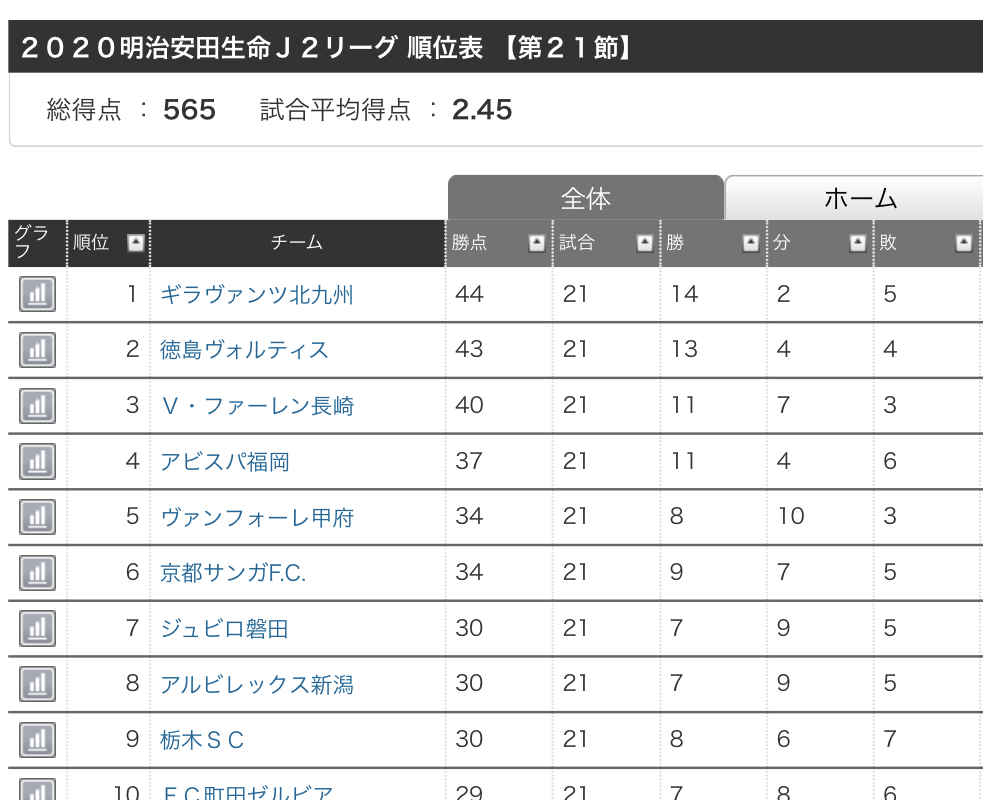Click graph icon beside アルビレックス新潟

(37, 684)
